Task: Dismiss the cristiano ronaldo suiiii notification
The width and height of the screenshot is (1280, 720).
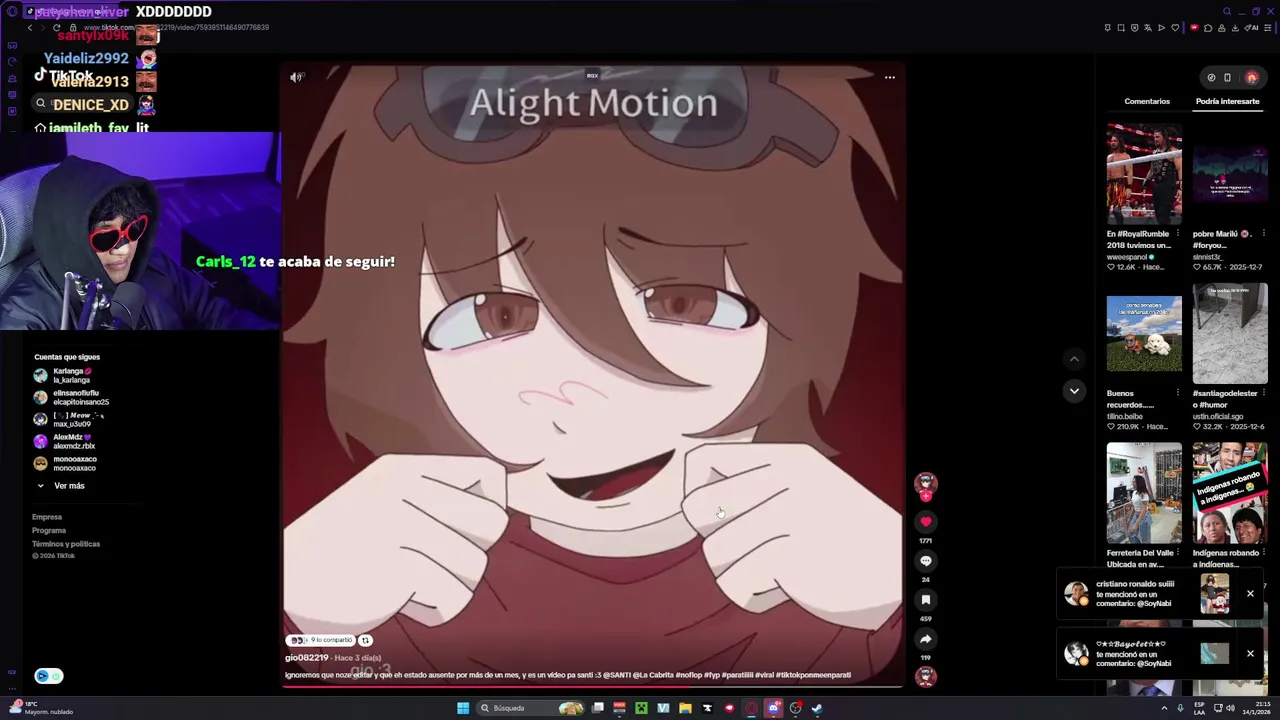Action: tap(1250, 594)
